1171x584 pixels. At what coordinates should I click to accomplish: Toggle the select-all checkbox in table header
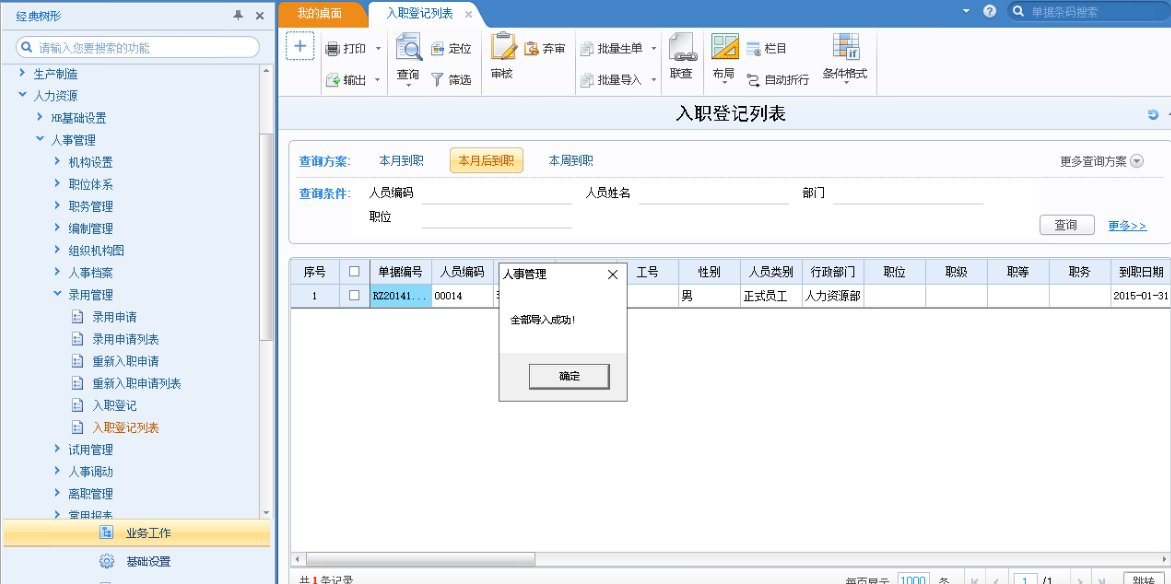(354, 271)
